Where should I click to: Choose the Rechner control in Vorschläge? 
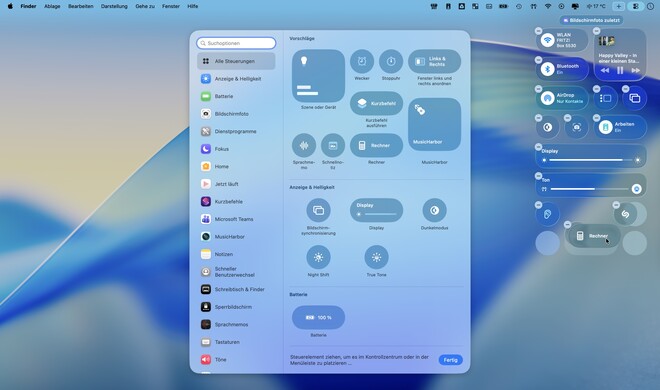click(376, 146)
